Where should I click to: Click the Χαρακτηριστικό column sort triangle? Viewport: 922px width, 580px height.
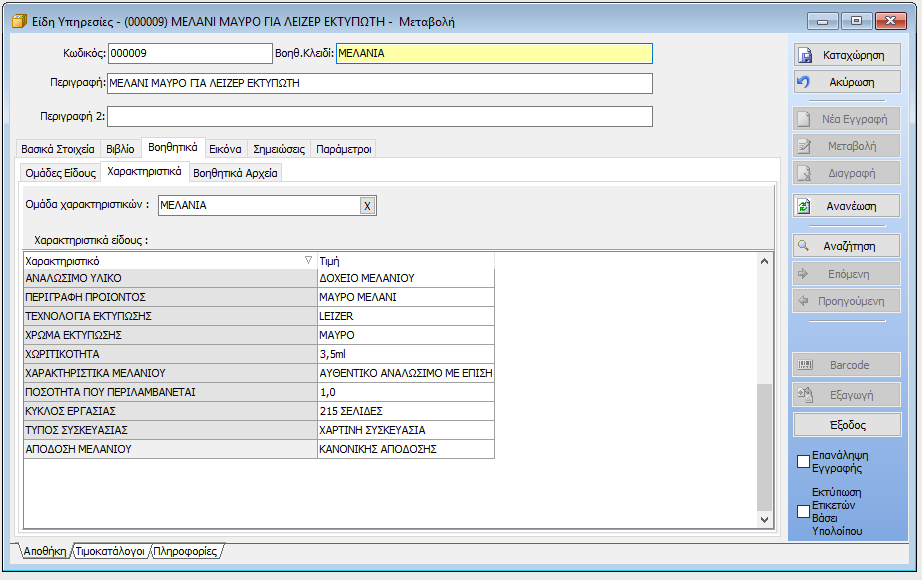tap(308, 260)
